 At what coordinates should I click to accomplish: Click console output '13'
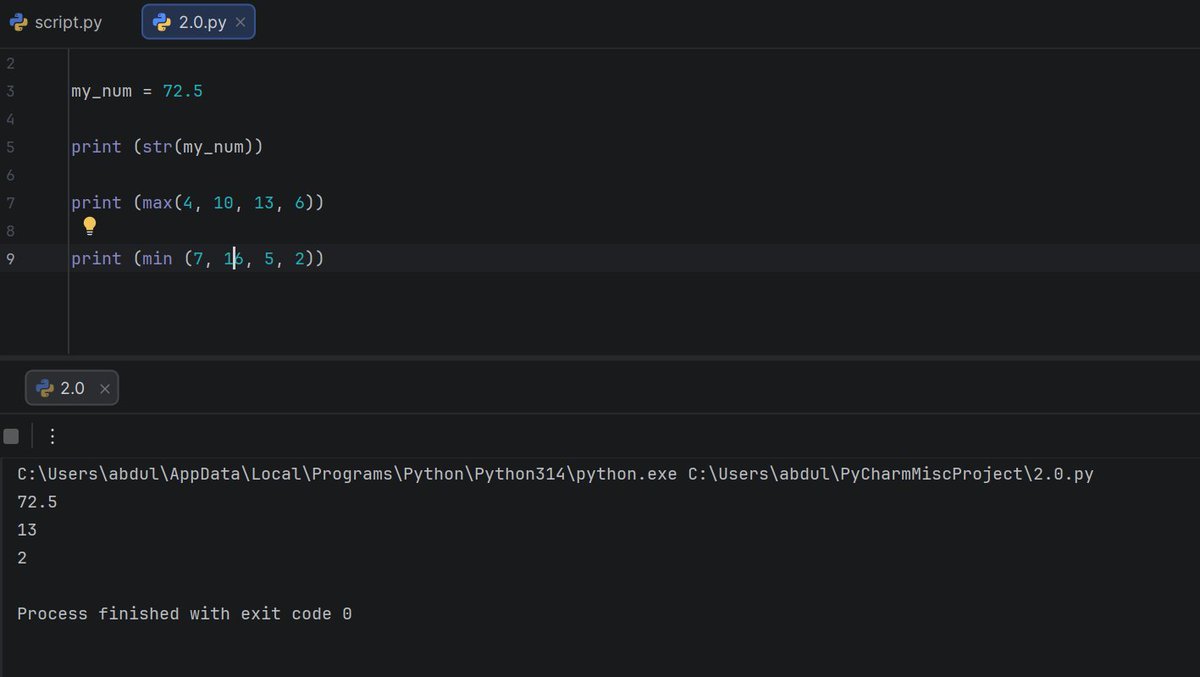pyautogui.click(x=27, y=530)
